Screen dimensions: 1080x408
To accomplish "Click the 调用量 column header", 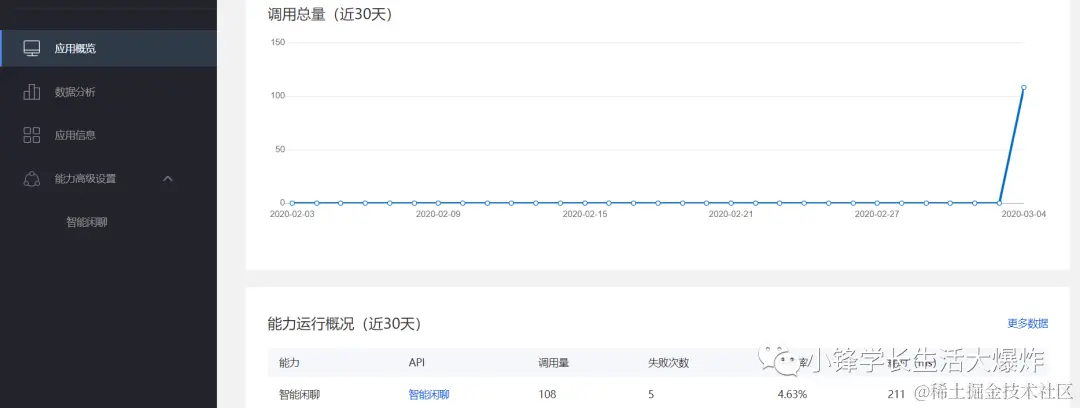I will click(553, 363).
